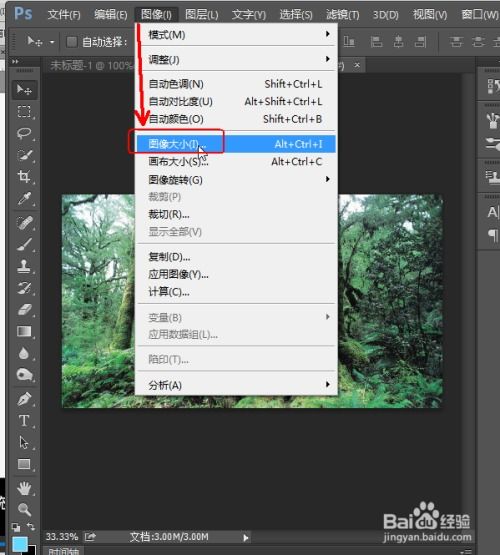Expand the 分析(A) submenu

click(236, 385)
